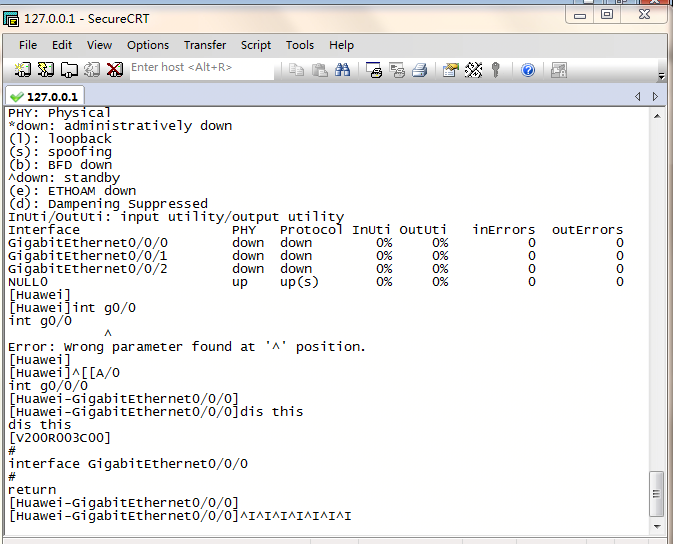
Task: Click the '[V200R003C00]' version line
Action: [x=60, y=438]
